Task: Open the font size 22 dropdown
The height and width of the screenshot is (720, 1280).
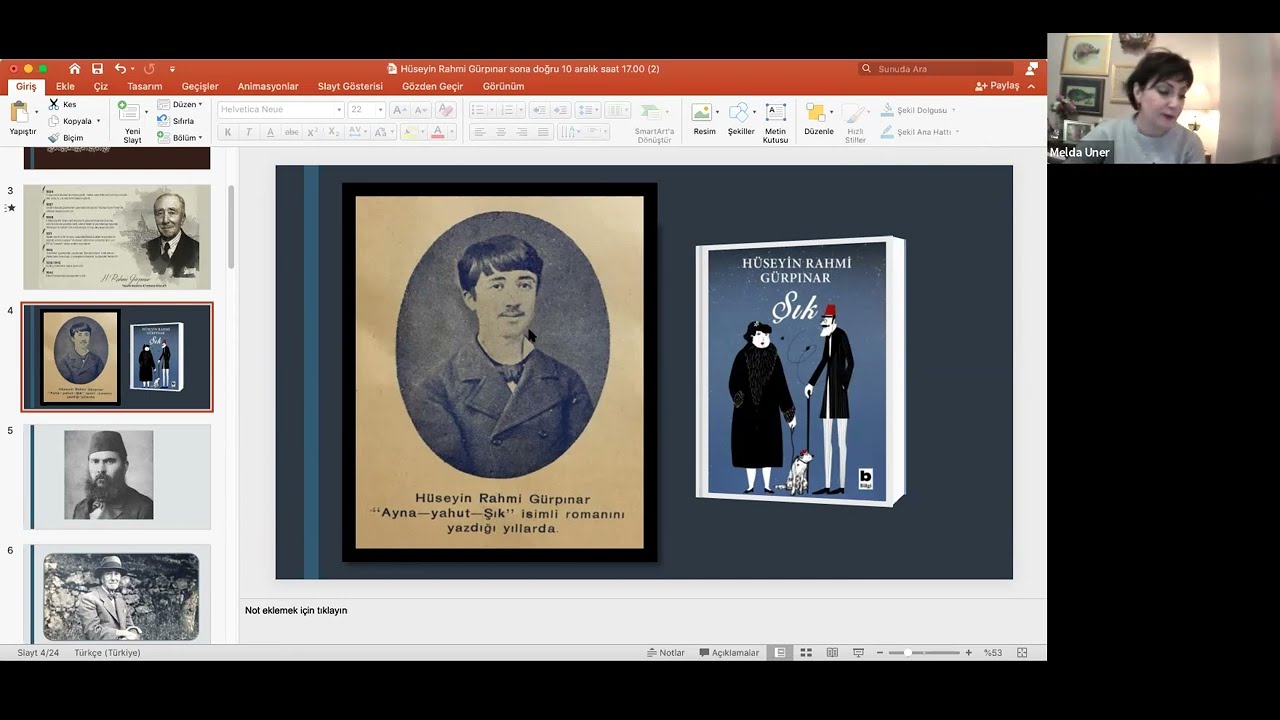Action: pyautogui.click(x=379, y=109)
